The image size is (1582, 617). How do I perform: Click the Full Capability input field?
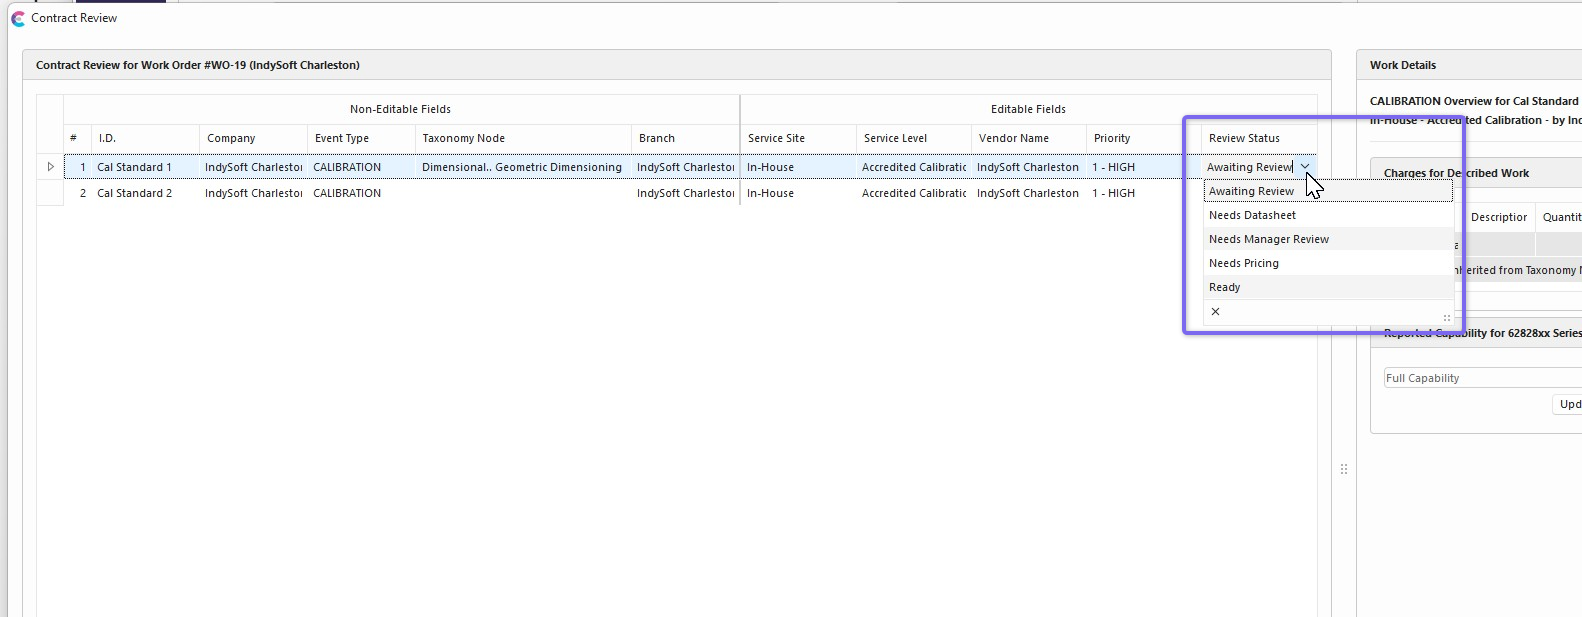pyautogui.click(x=1480, y=378)
